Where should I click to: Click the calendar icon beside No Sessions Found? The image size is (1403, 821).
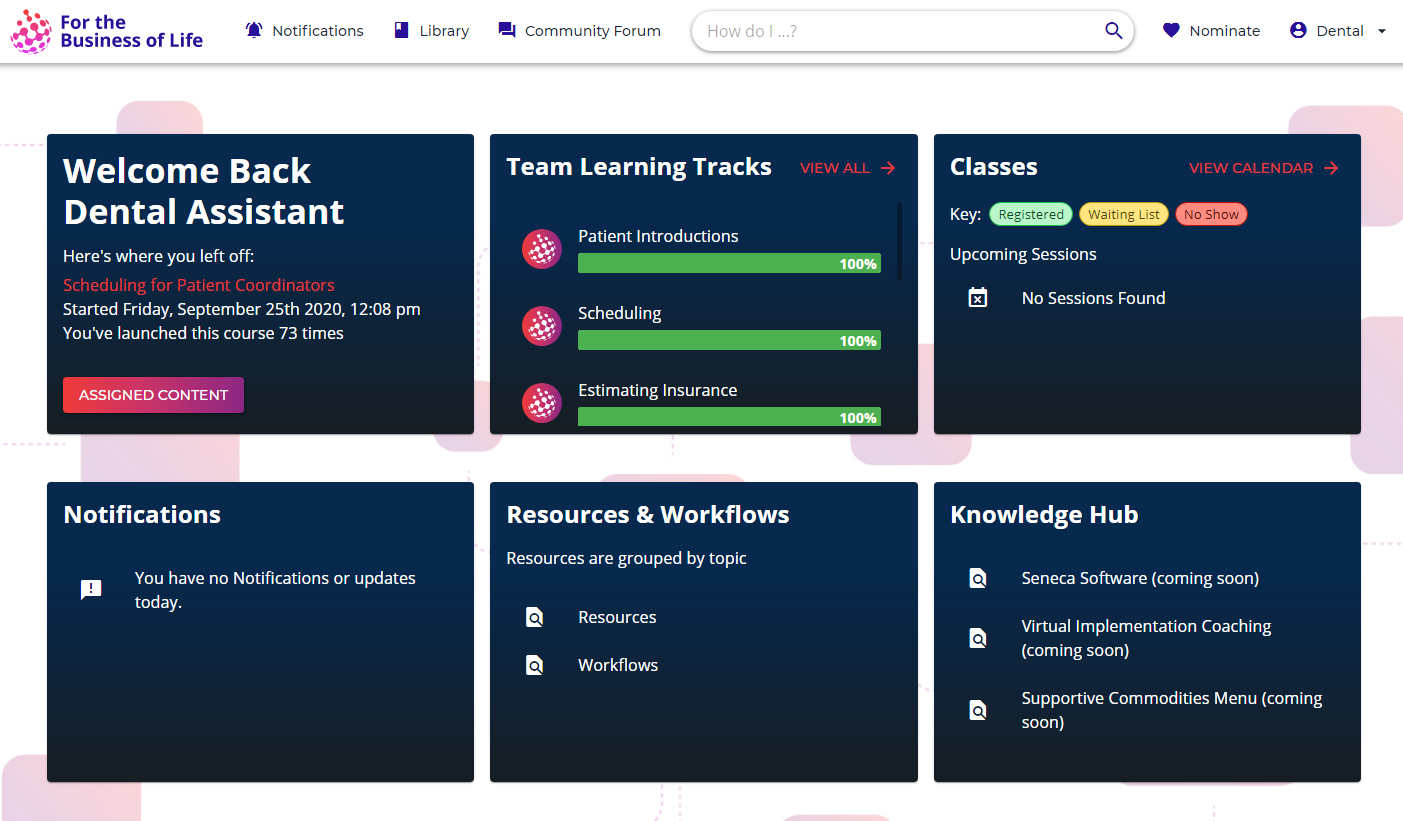[x=978, y=297]
